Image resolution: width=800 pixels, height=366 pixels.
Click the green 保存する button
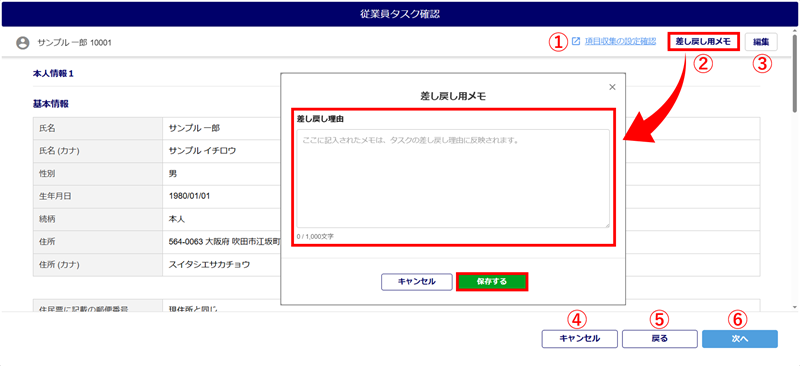492,282
